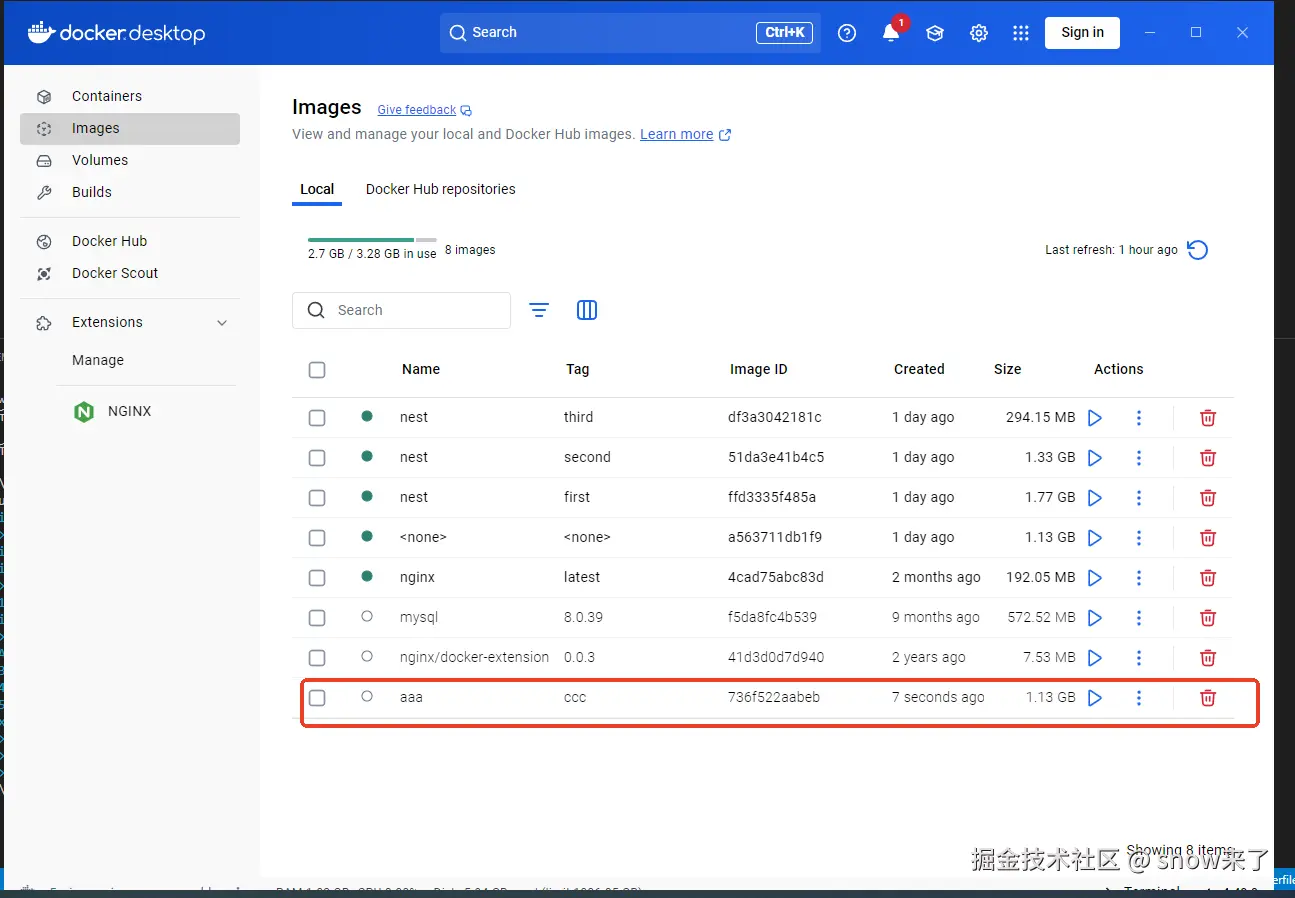Open more actions menu for aaa:ccc
1295x898 pixels.
point(1139,698)
